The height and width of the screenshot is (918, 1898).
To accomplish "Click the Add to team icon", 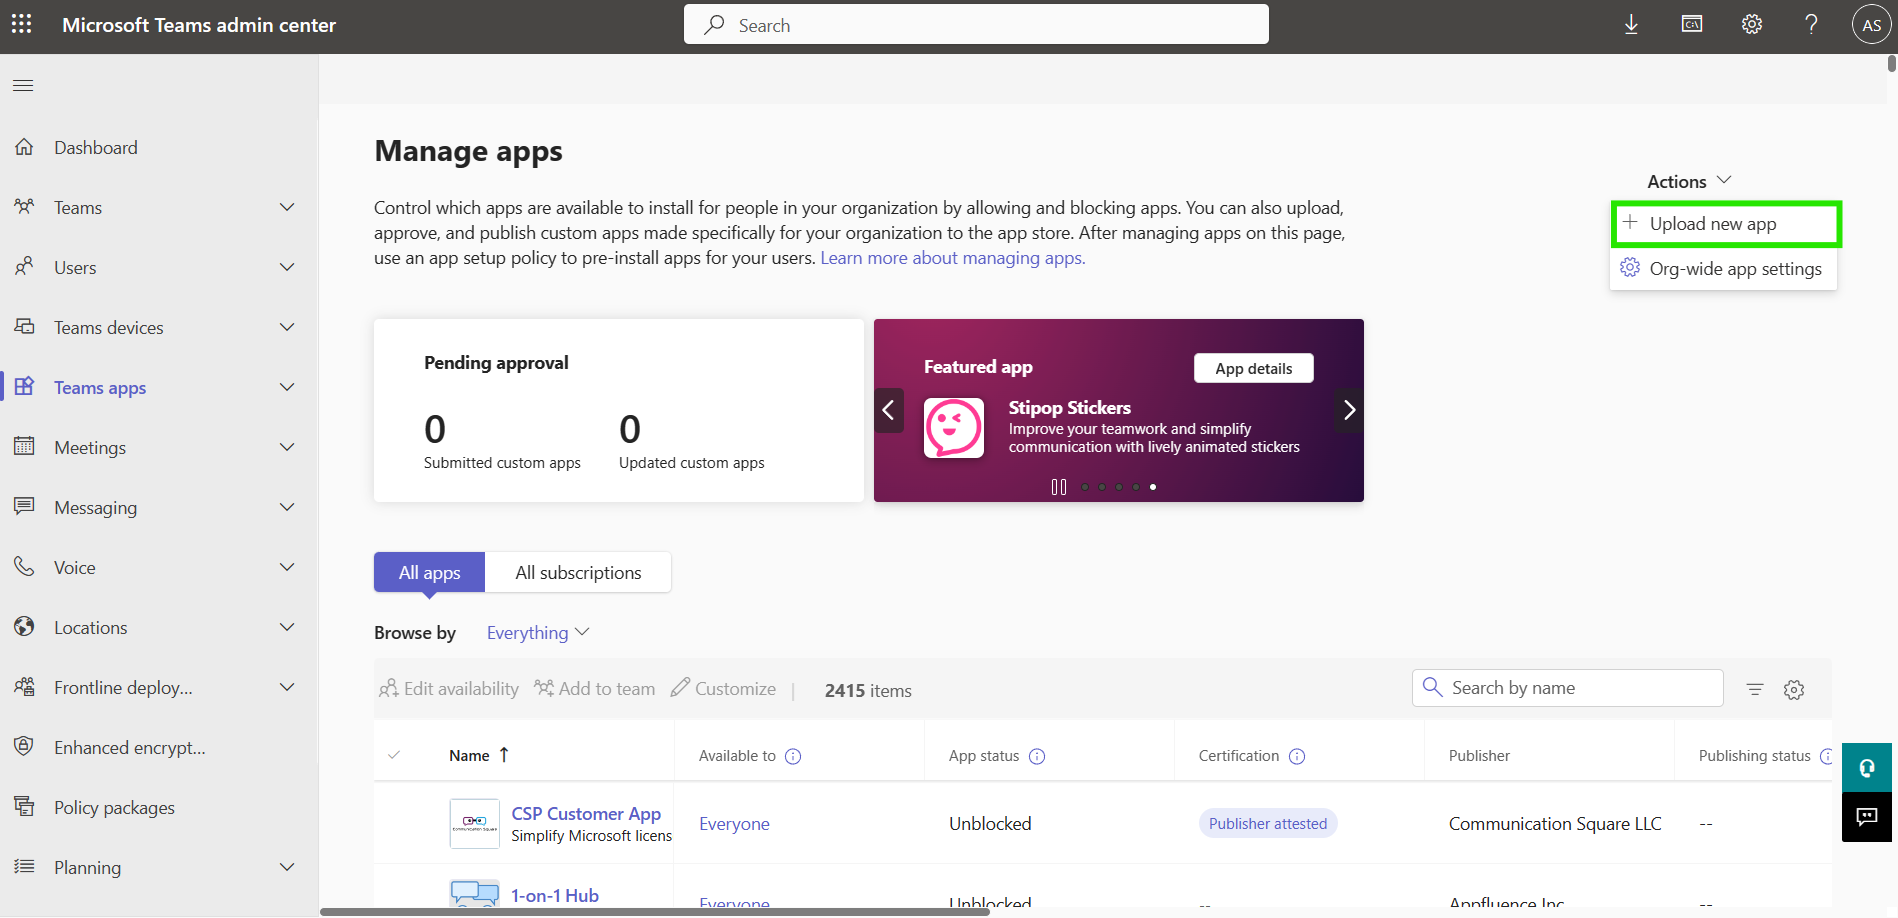I will pos(543,688).
